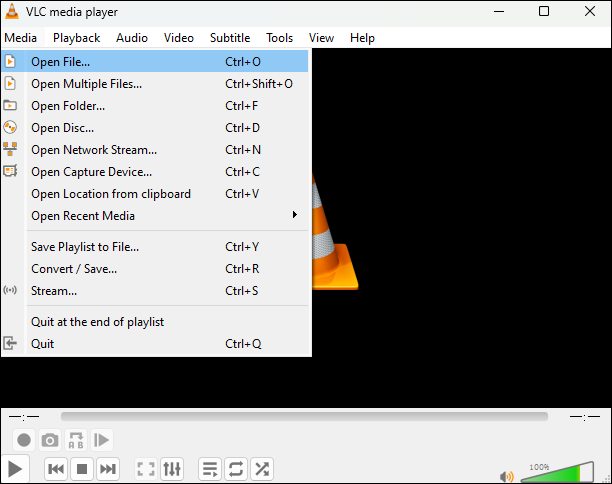Choose Open Disc... menu item

point(155,128)
